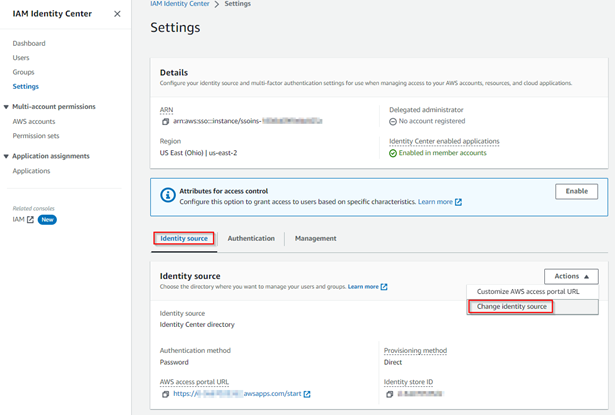Open Applications in sidebar
This screenshot has width=615, height=415.
(31, 171)
